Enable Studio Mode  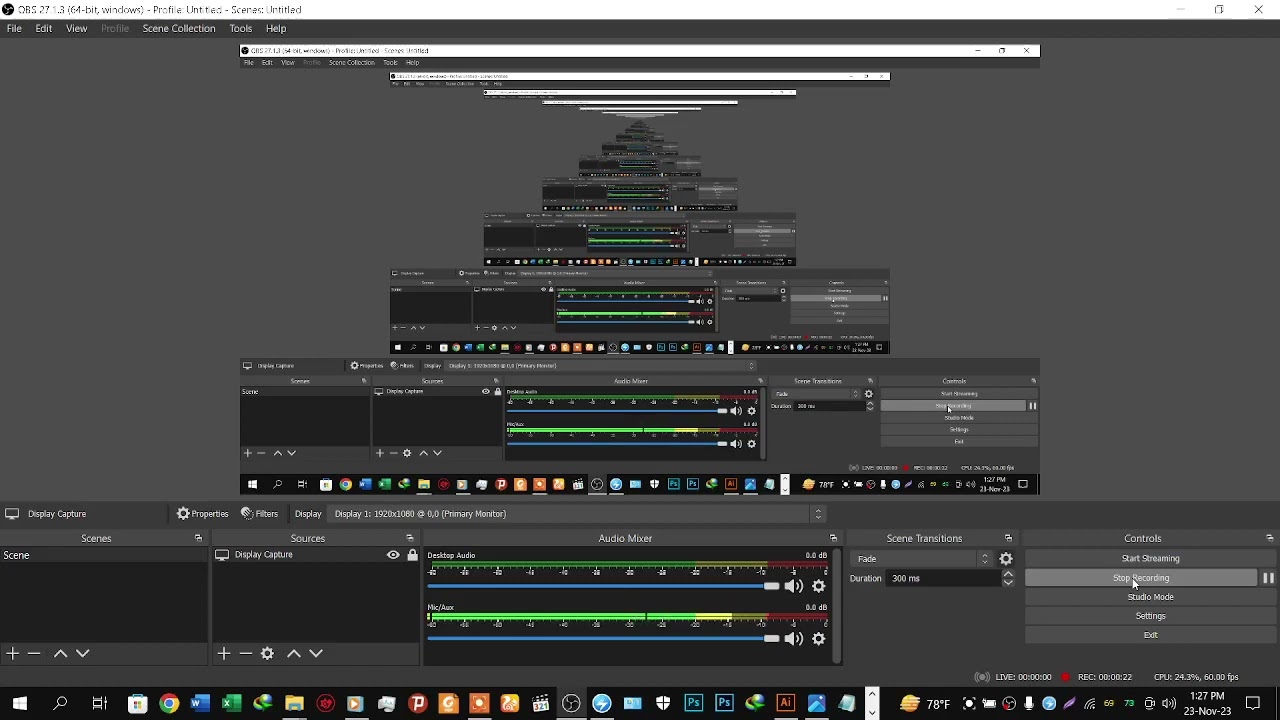1150,597
